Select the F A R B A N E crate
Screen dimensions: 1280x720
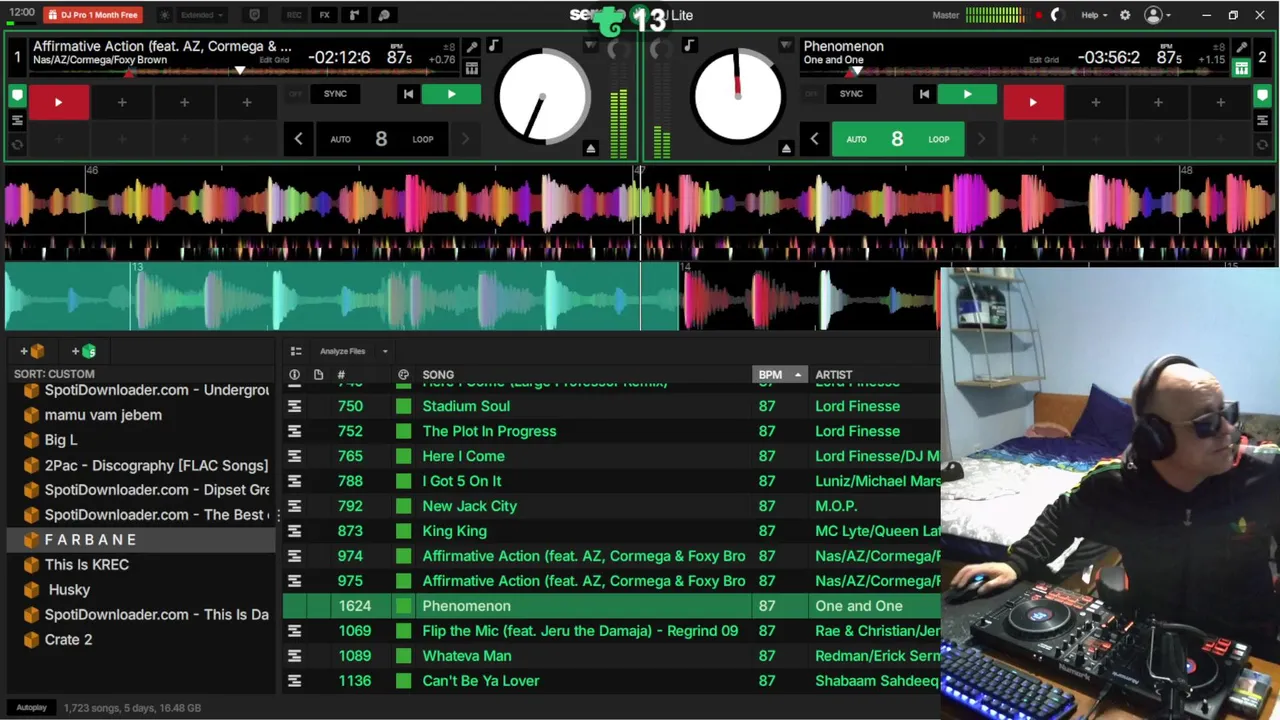[x=140, y=540]
